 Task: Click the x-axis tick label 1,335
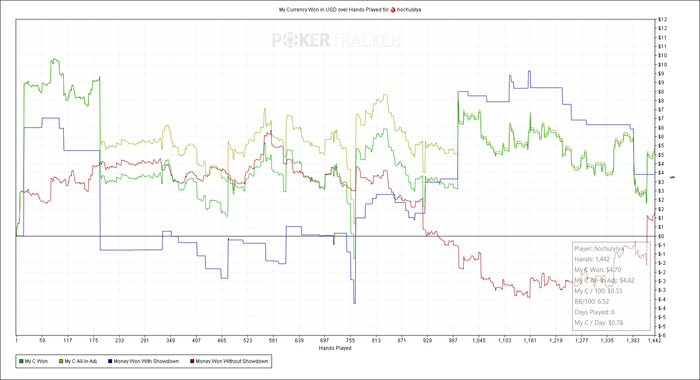pos(608,341)
